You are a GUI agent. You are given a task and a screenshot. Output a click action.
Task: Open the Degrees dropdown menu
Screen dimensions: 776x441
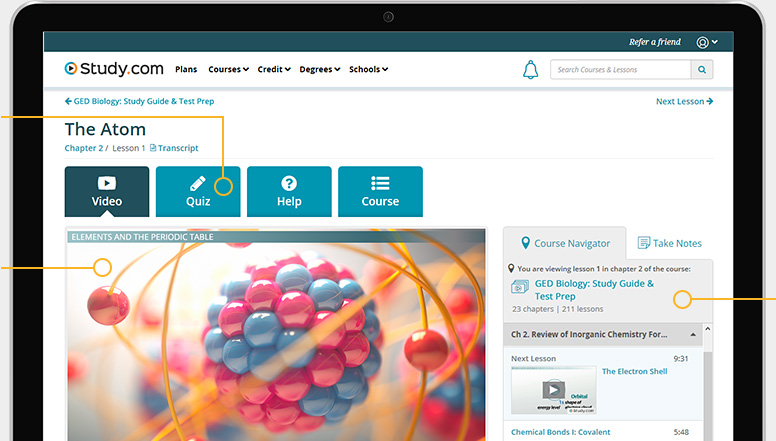[x=319, y=70]
